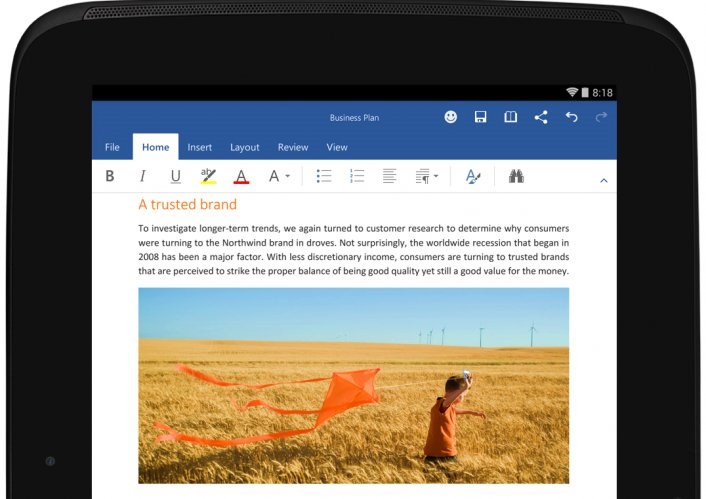Save the document with floppy icon
The height and width of the screenshot is (499, 706).
click(480, 117)
